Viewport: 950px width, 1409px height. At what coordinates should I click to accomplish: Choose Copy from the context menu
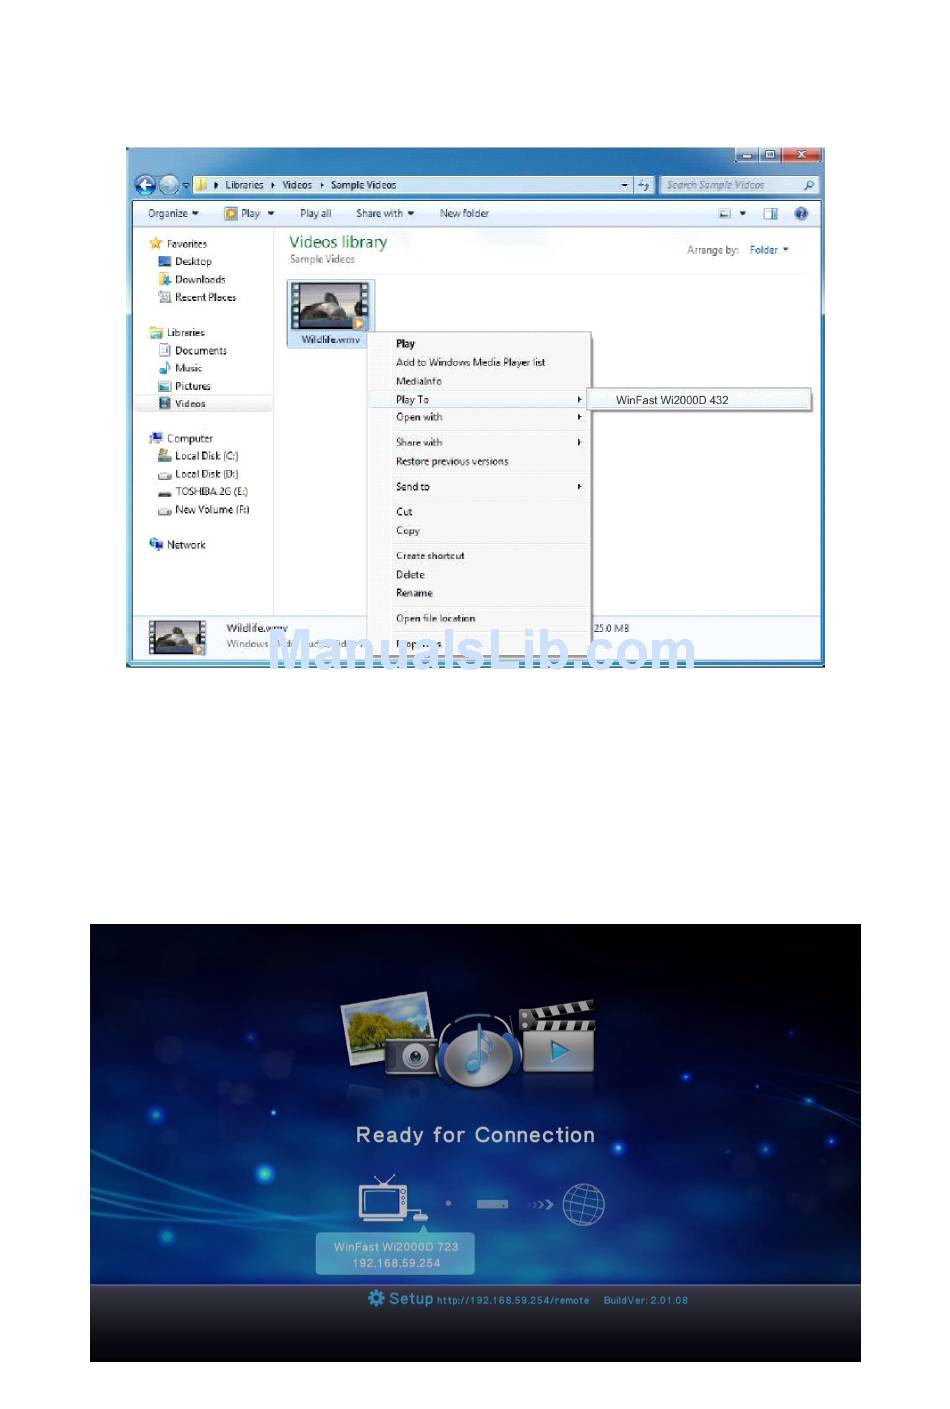pos(407,531)
